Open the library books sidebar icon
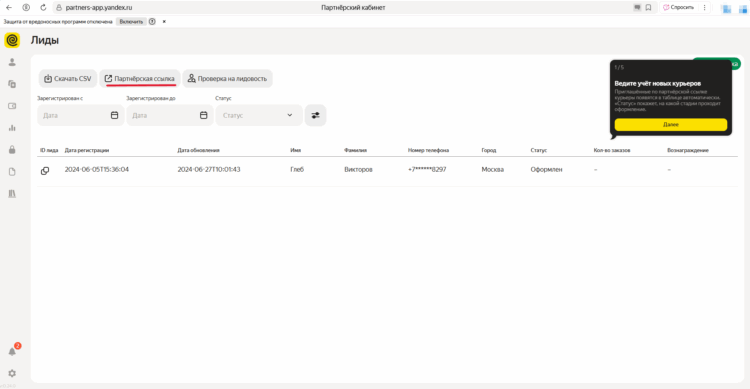This screenshot has height=389, width=750. tap(12, 194)
